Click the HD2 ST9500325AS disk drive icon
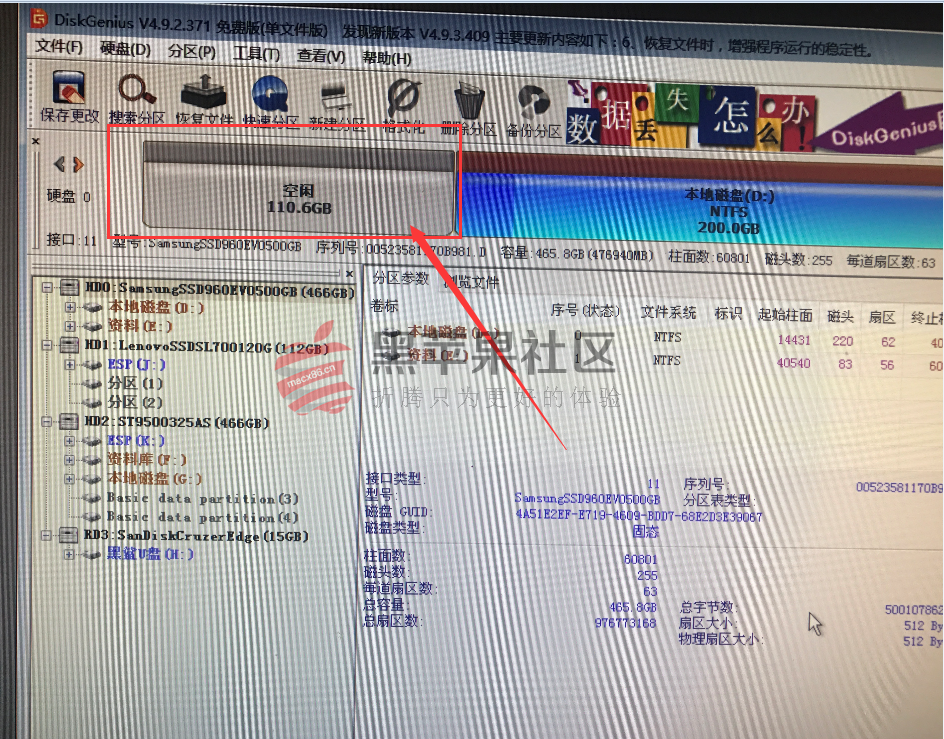The width and height of the screenshot is (944, 739). [68, 421]
